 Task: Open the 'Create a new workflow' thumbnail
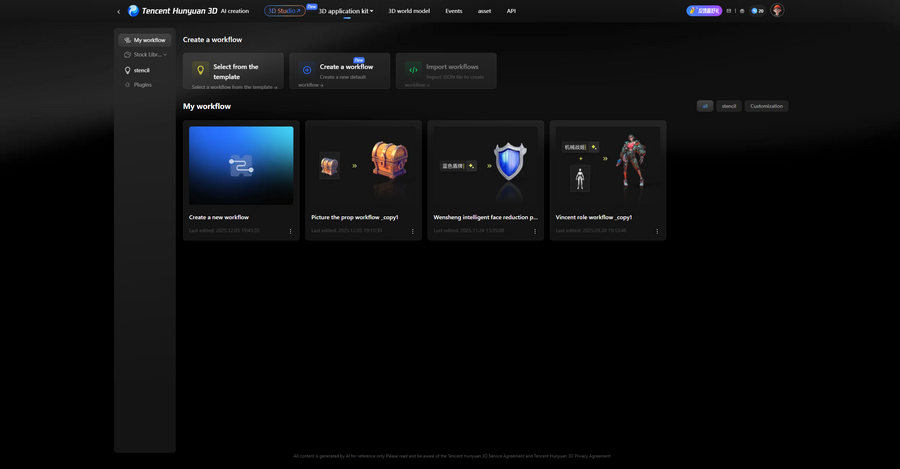pos(241,165)
